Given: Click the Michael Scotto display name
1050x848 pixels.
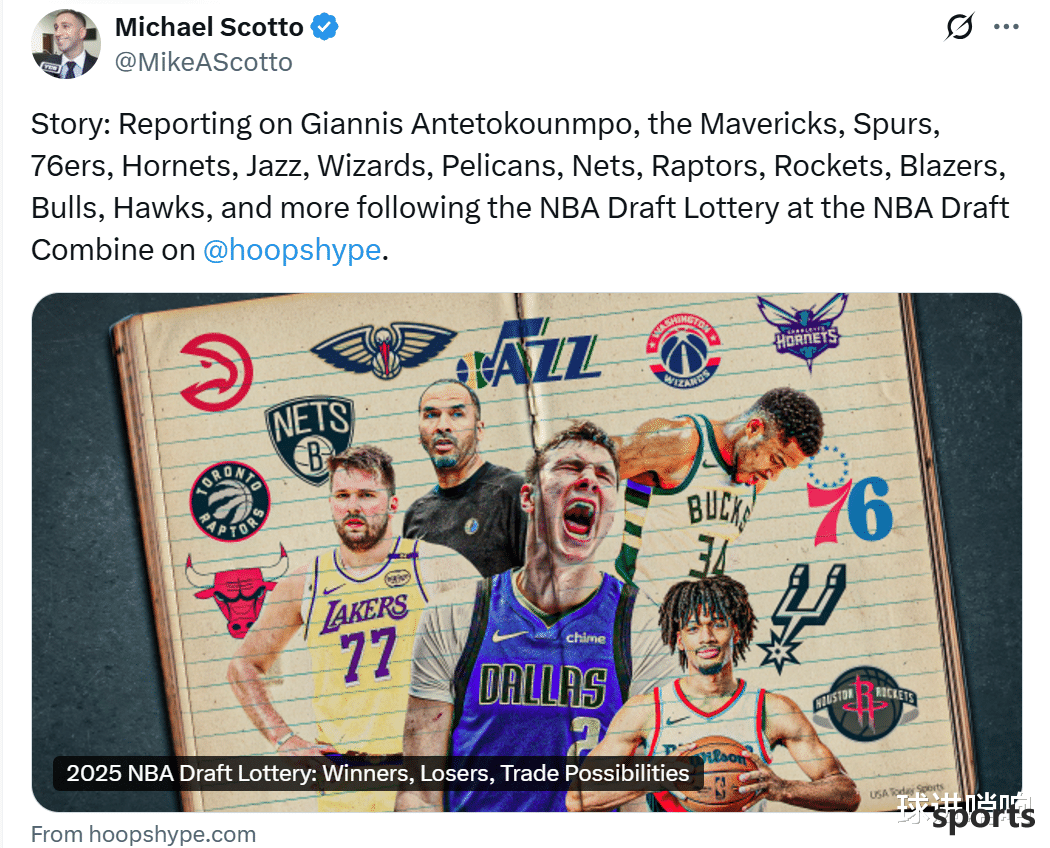Looking at the screenshot, I should click(209, 27).
